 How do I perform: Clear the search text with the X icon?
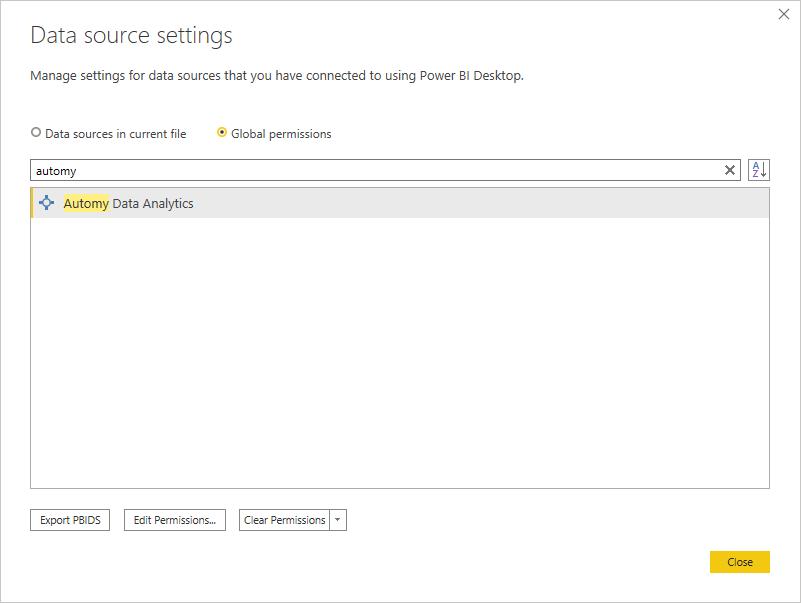729,170
